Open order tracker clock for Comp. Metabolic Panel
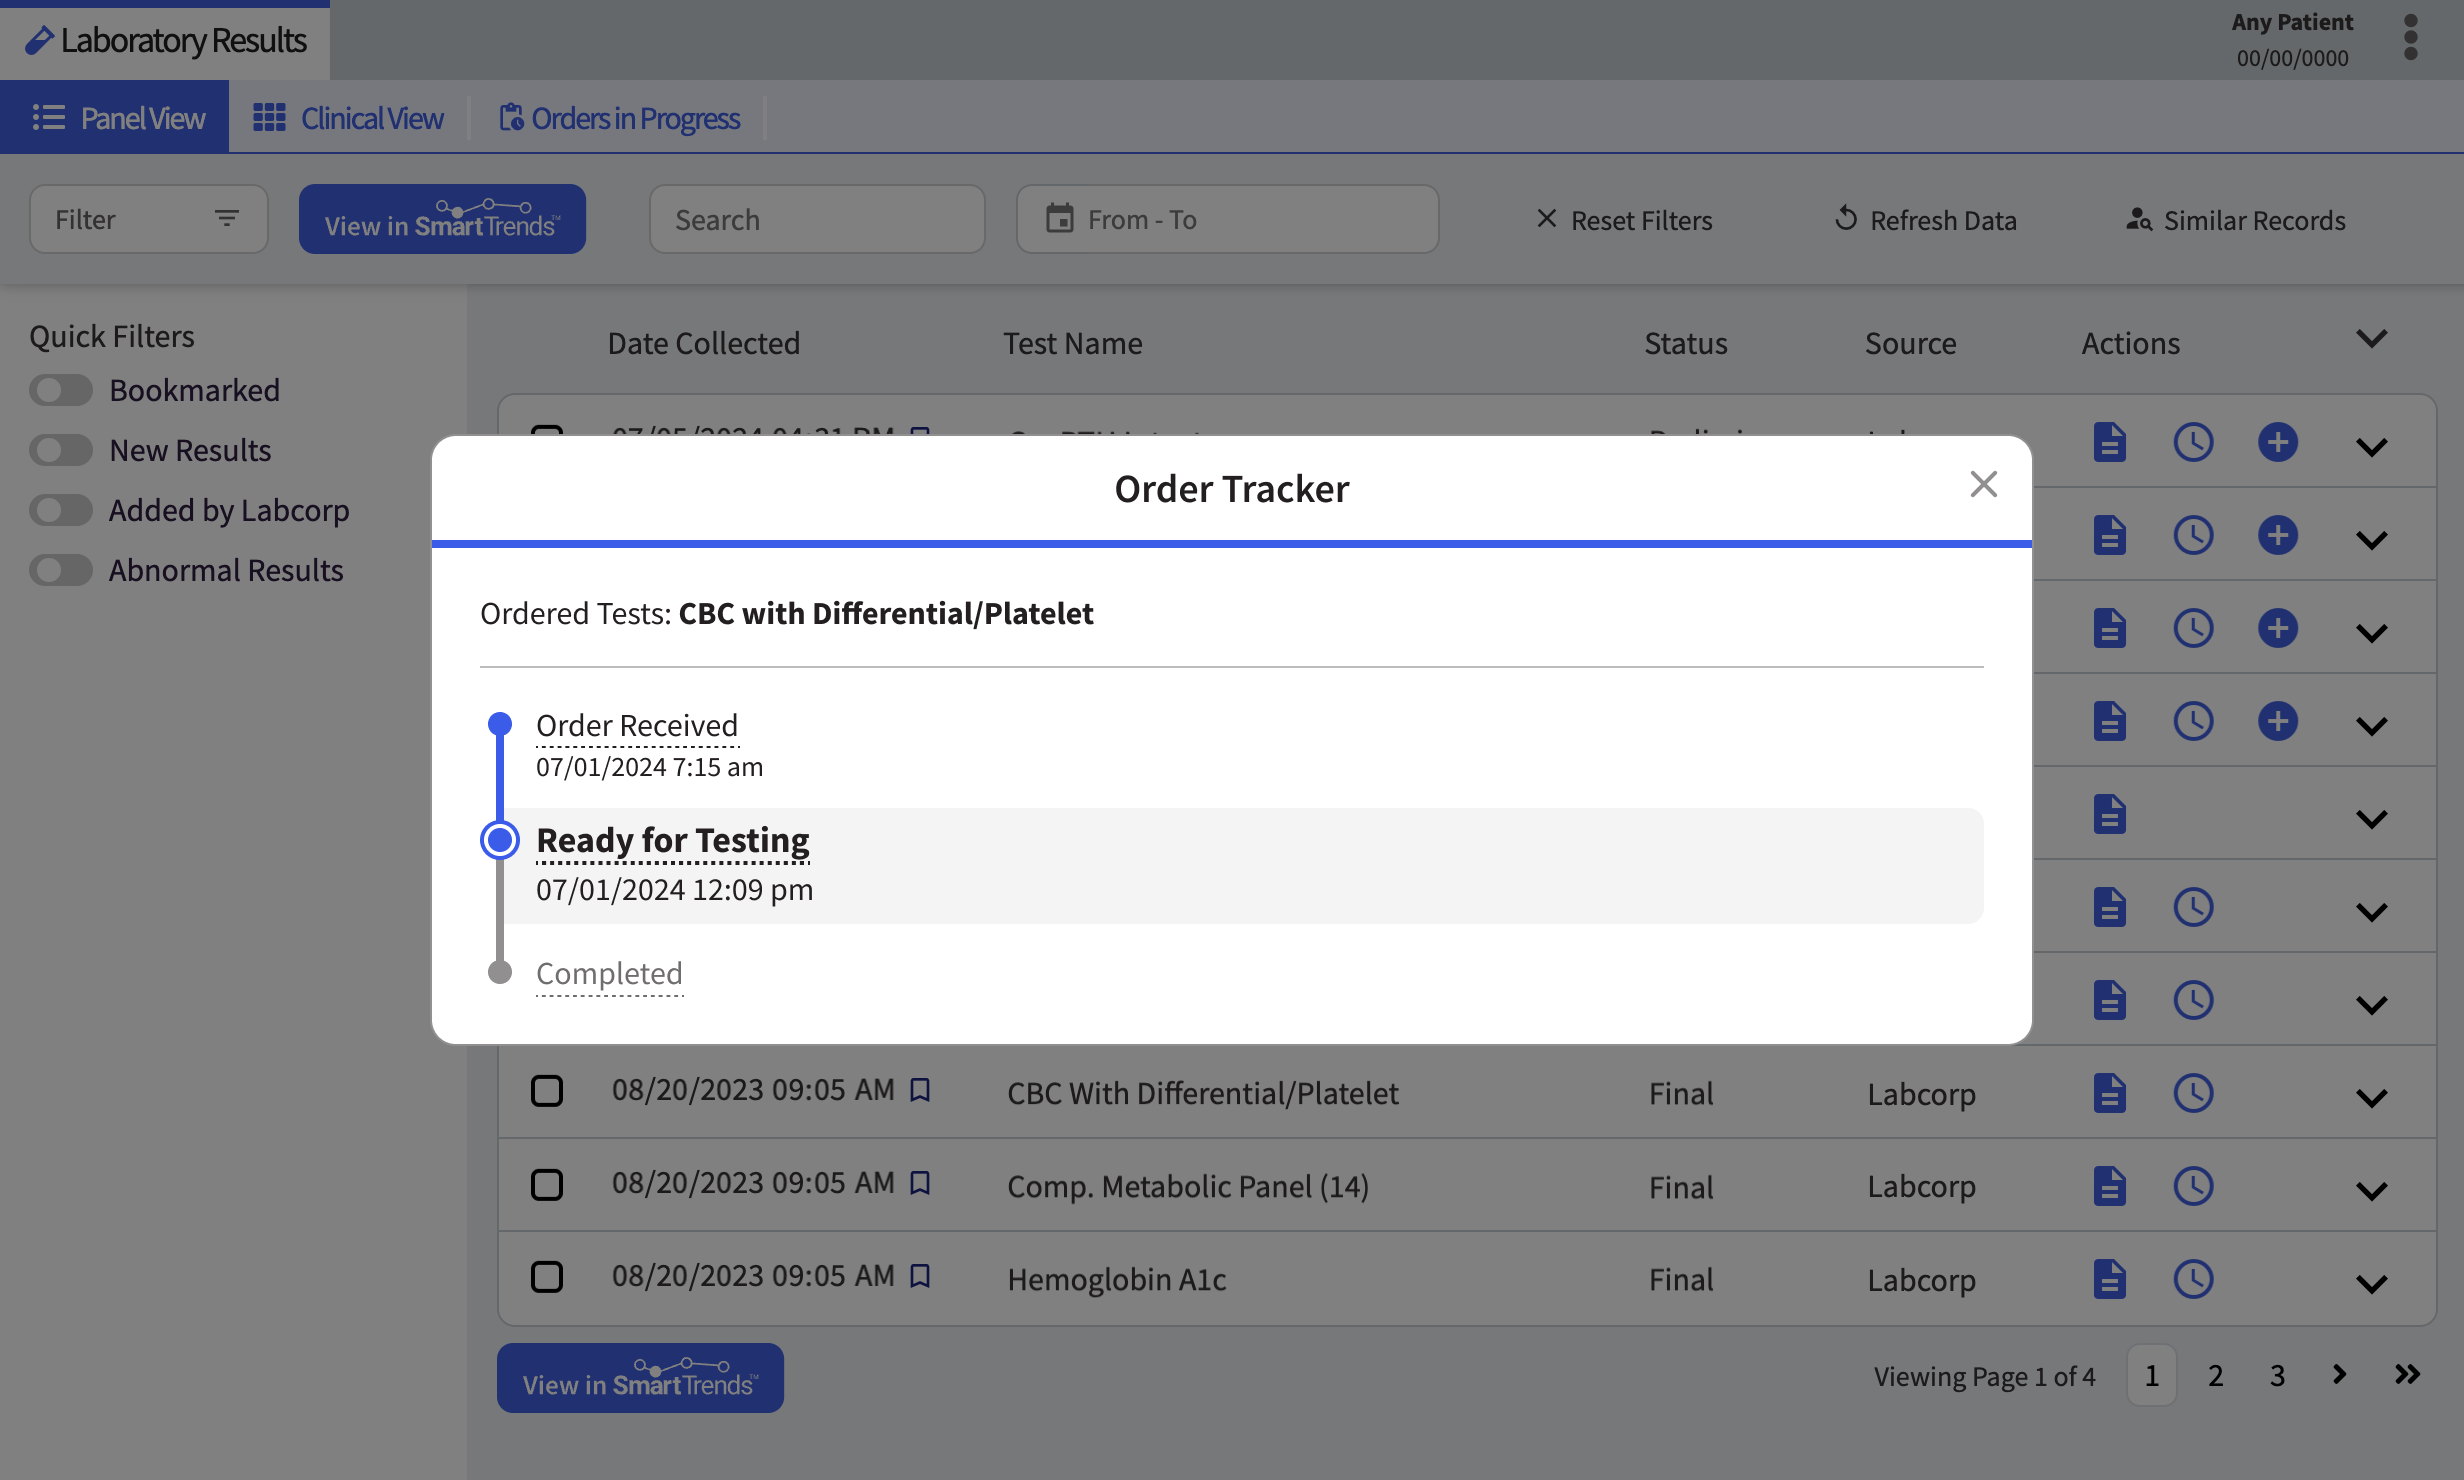2464x1480 pixels. [x=2194, y=1186]
